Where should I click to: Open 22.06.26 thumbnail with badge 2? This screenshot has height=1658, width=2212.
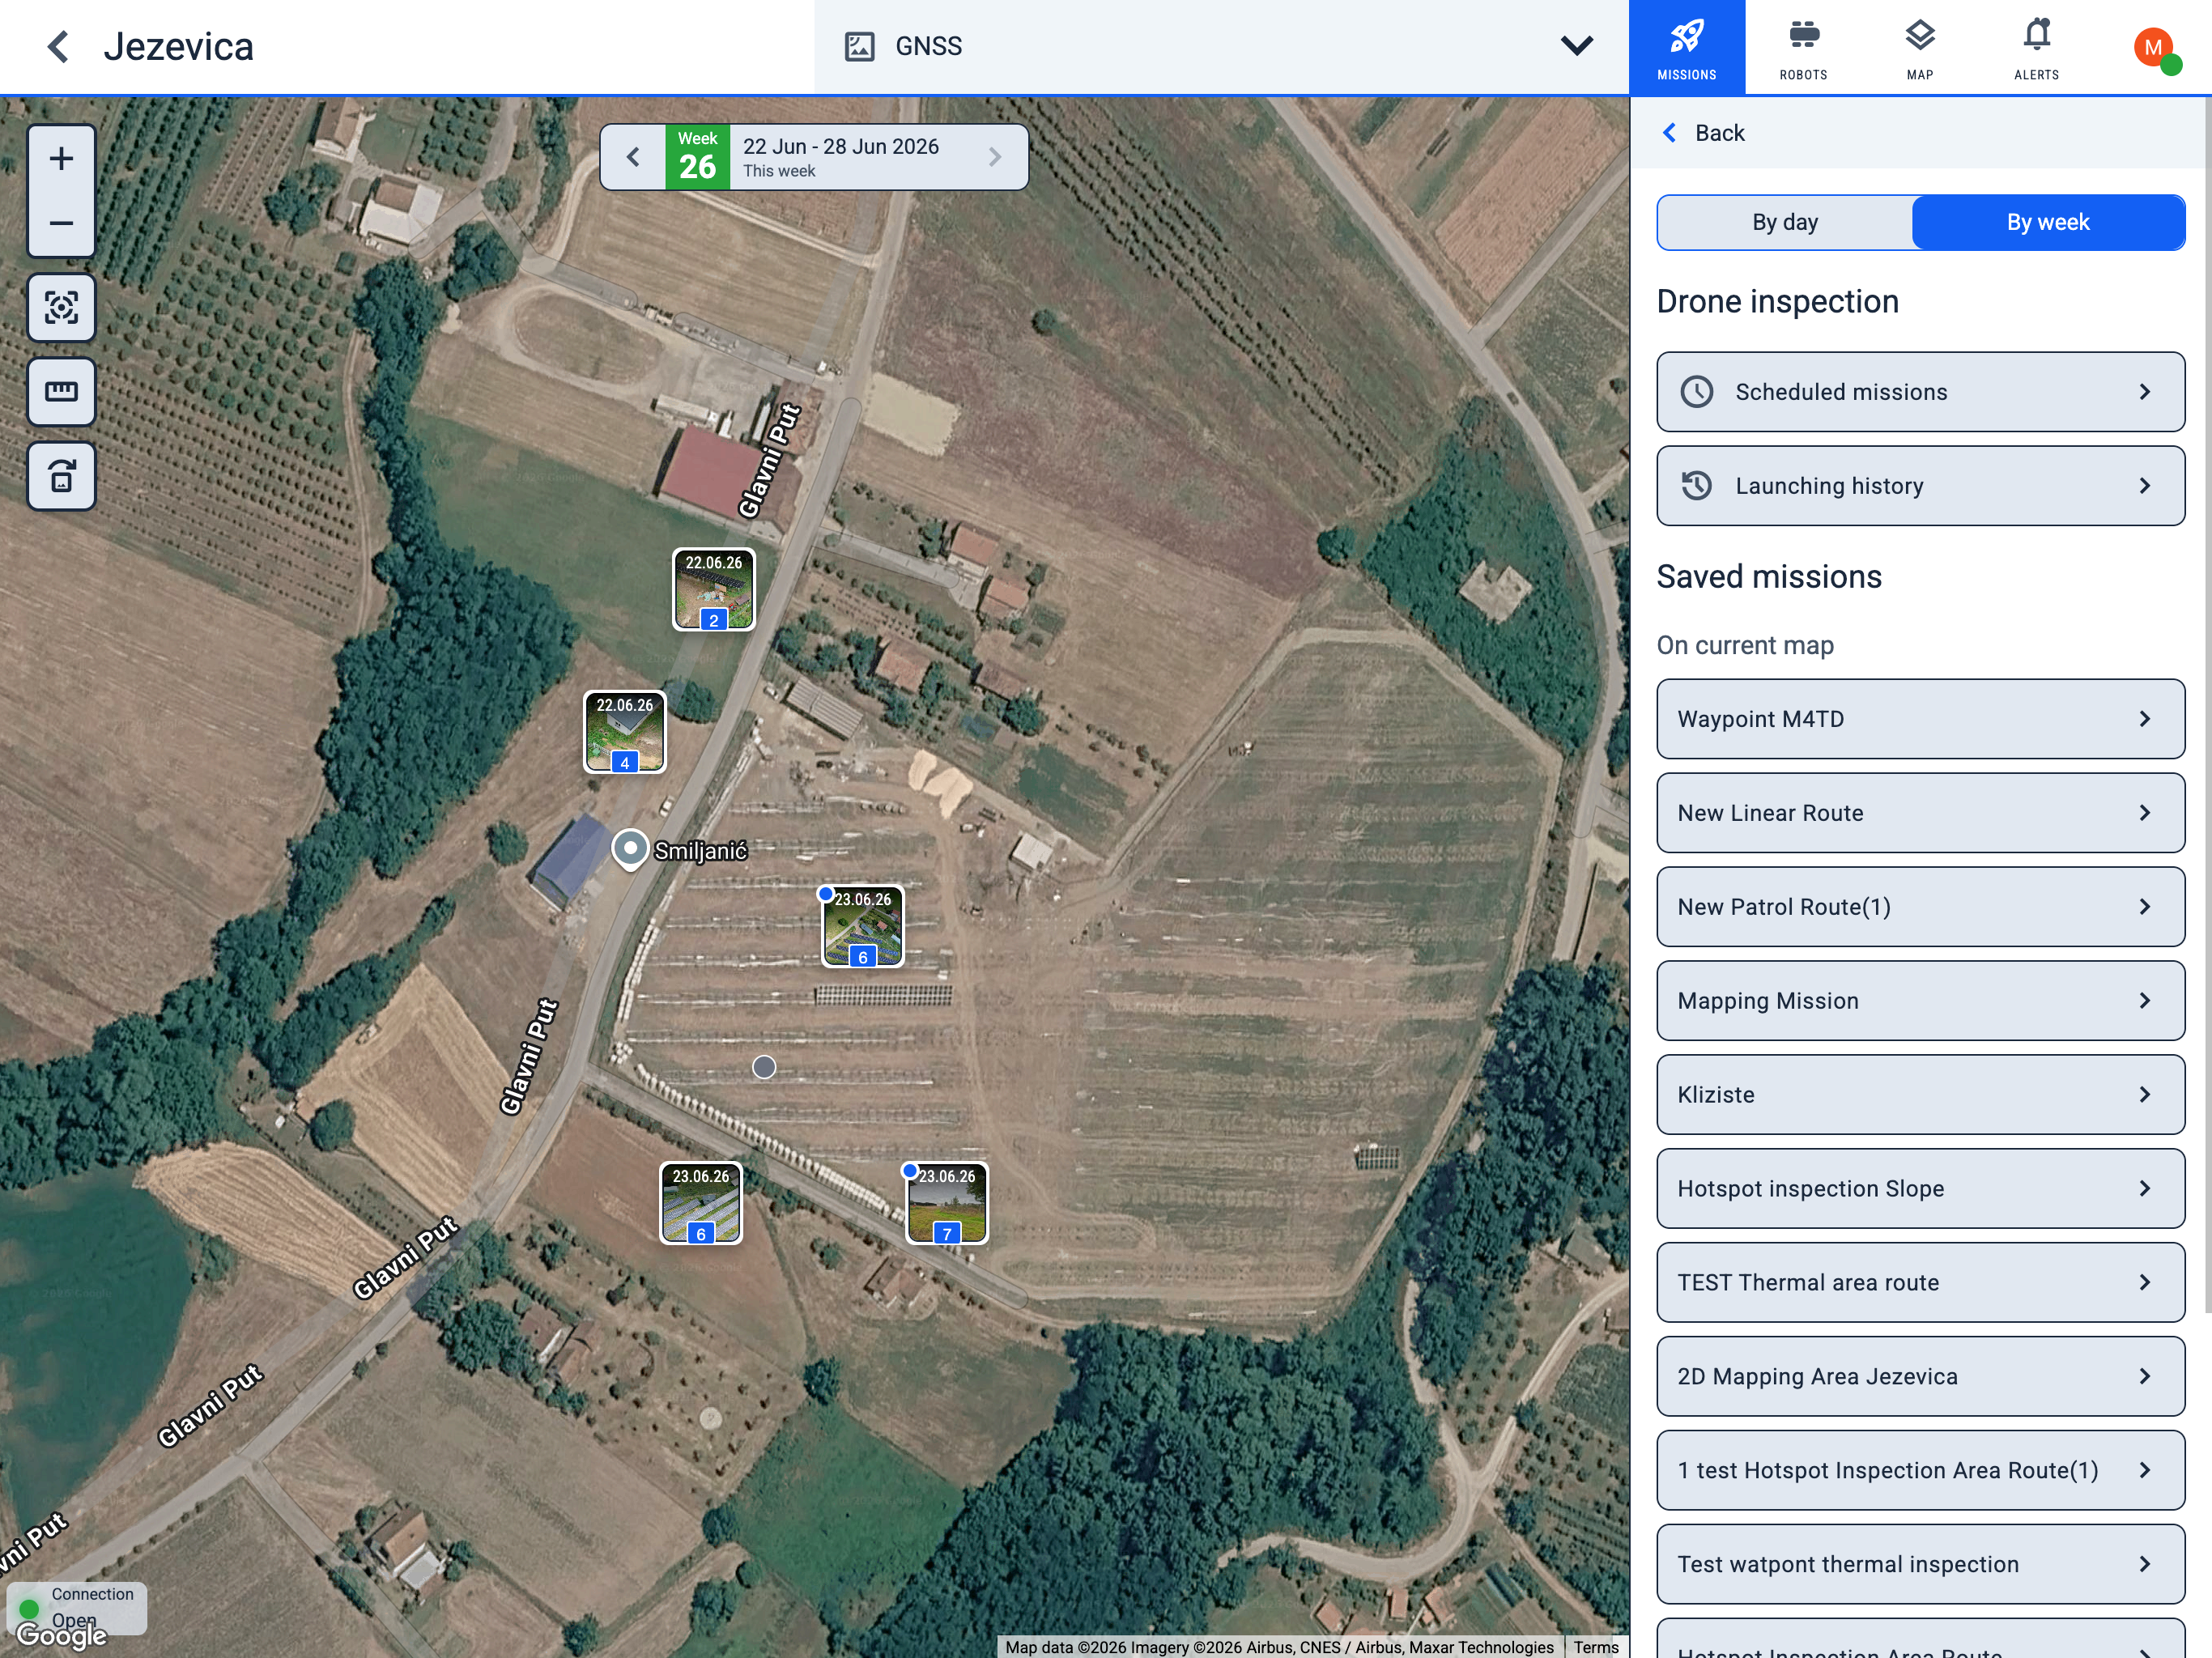tap(713, 590)
